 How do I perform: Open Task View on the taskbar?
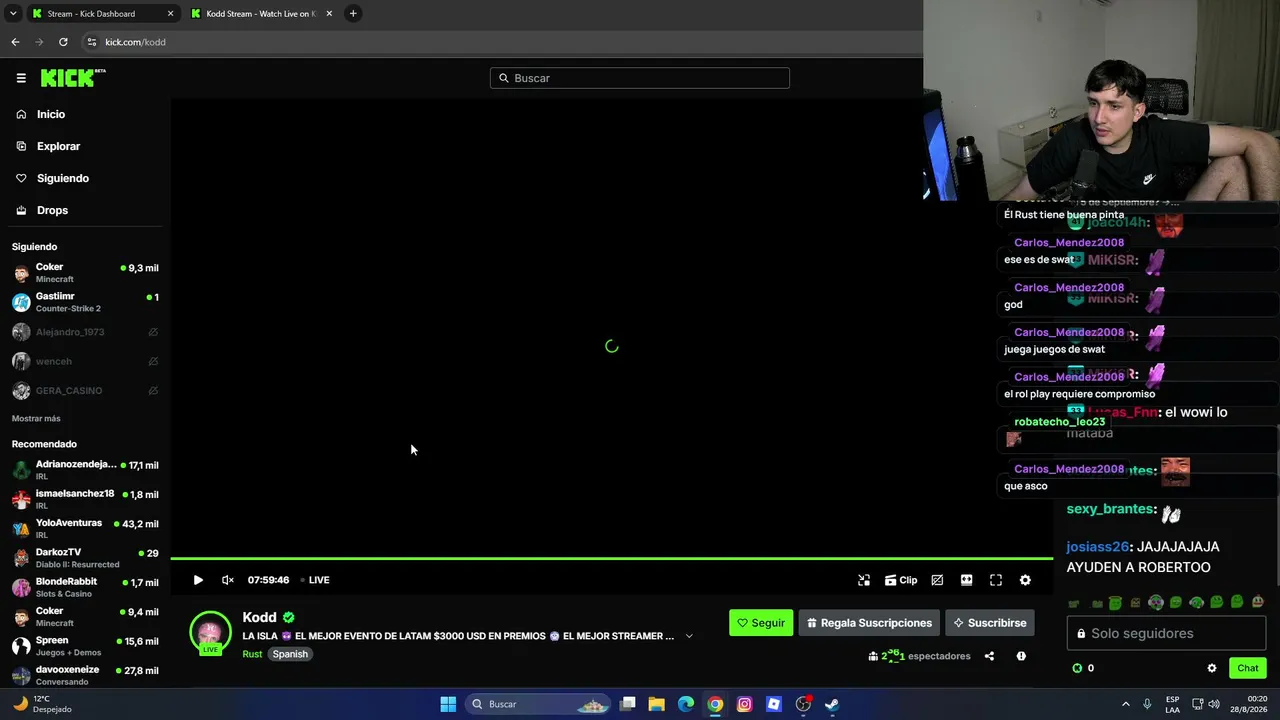(628, 704)
